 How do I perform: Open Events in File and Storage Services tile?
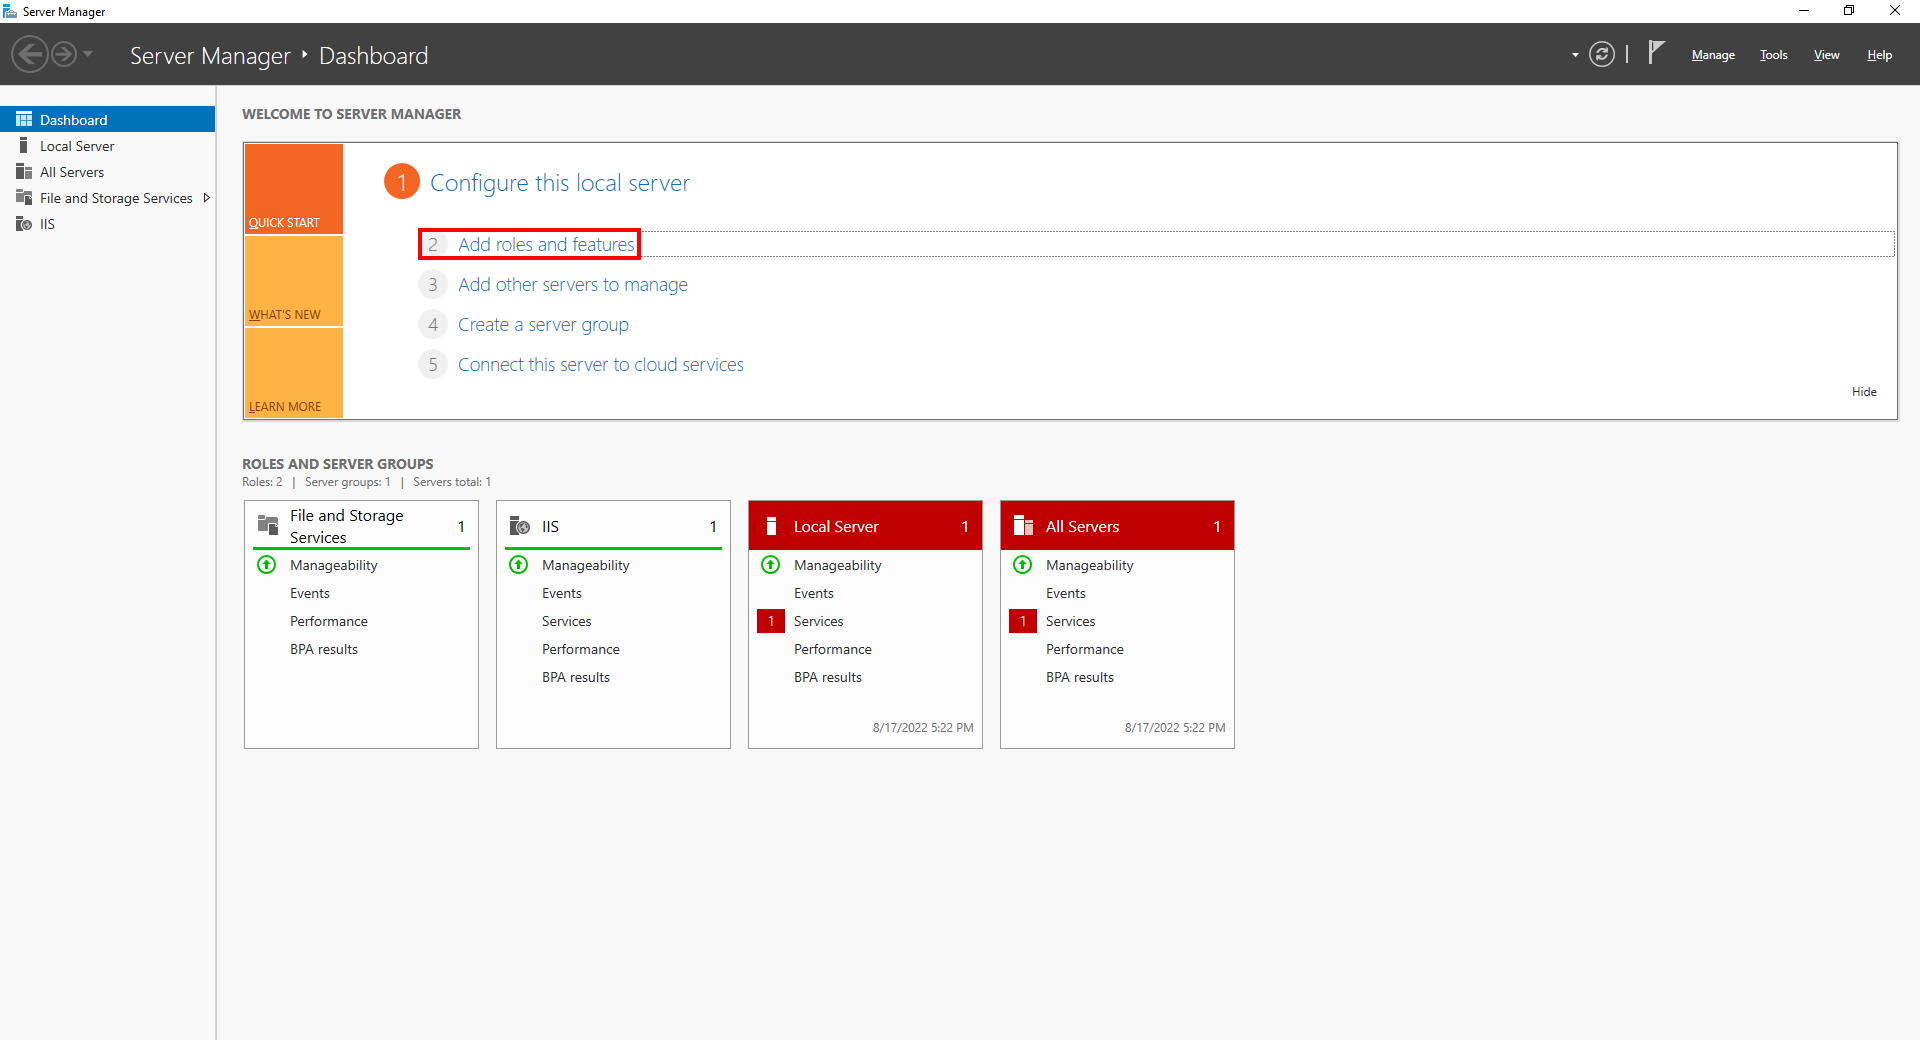[310, 593]
